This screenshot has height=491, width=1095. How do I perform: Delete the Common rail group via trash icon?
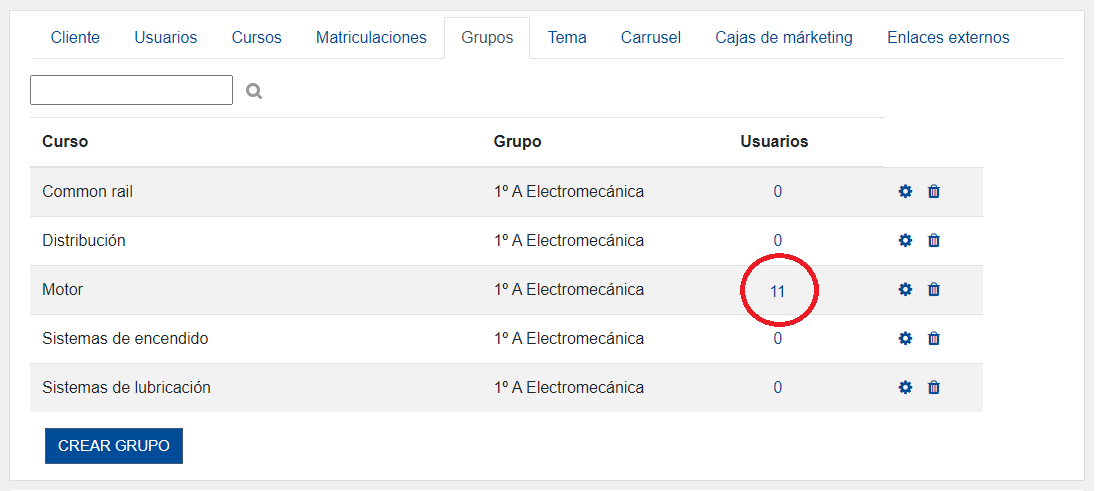tap(934, 191)
